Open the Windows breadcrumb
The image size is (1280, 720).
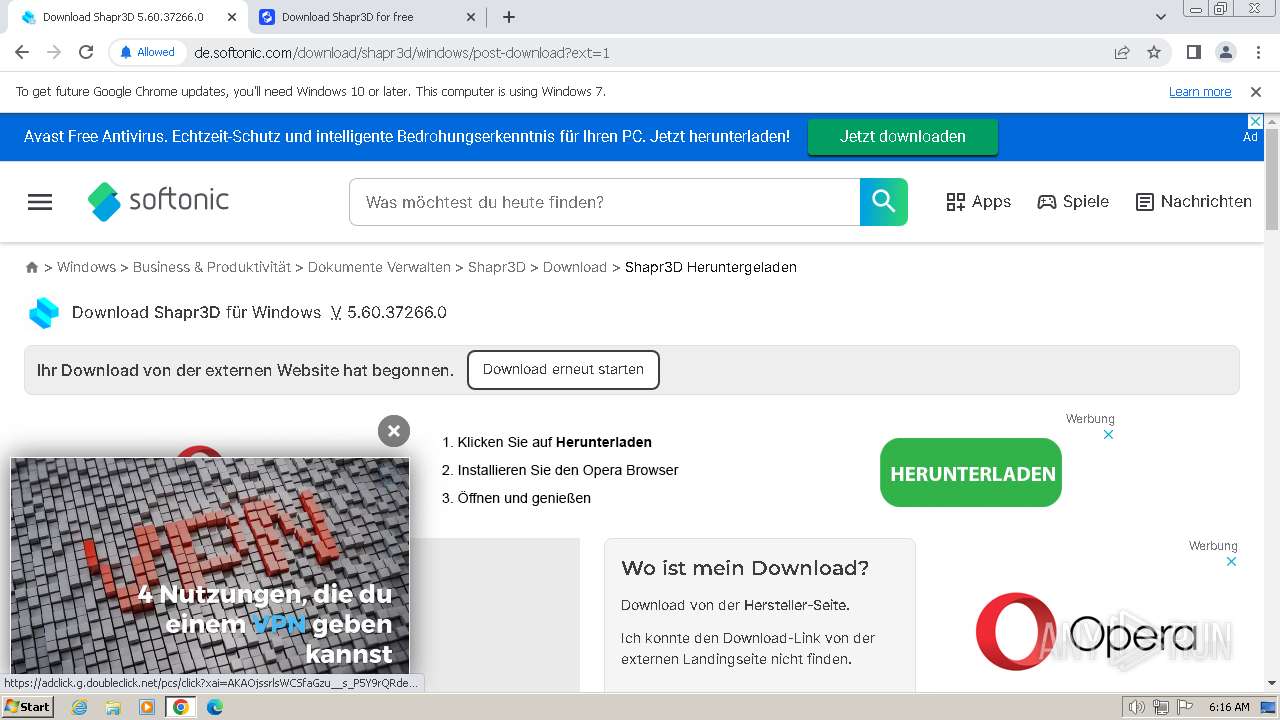[86, 267]
